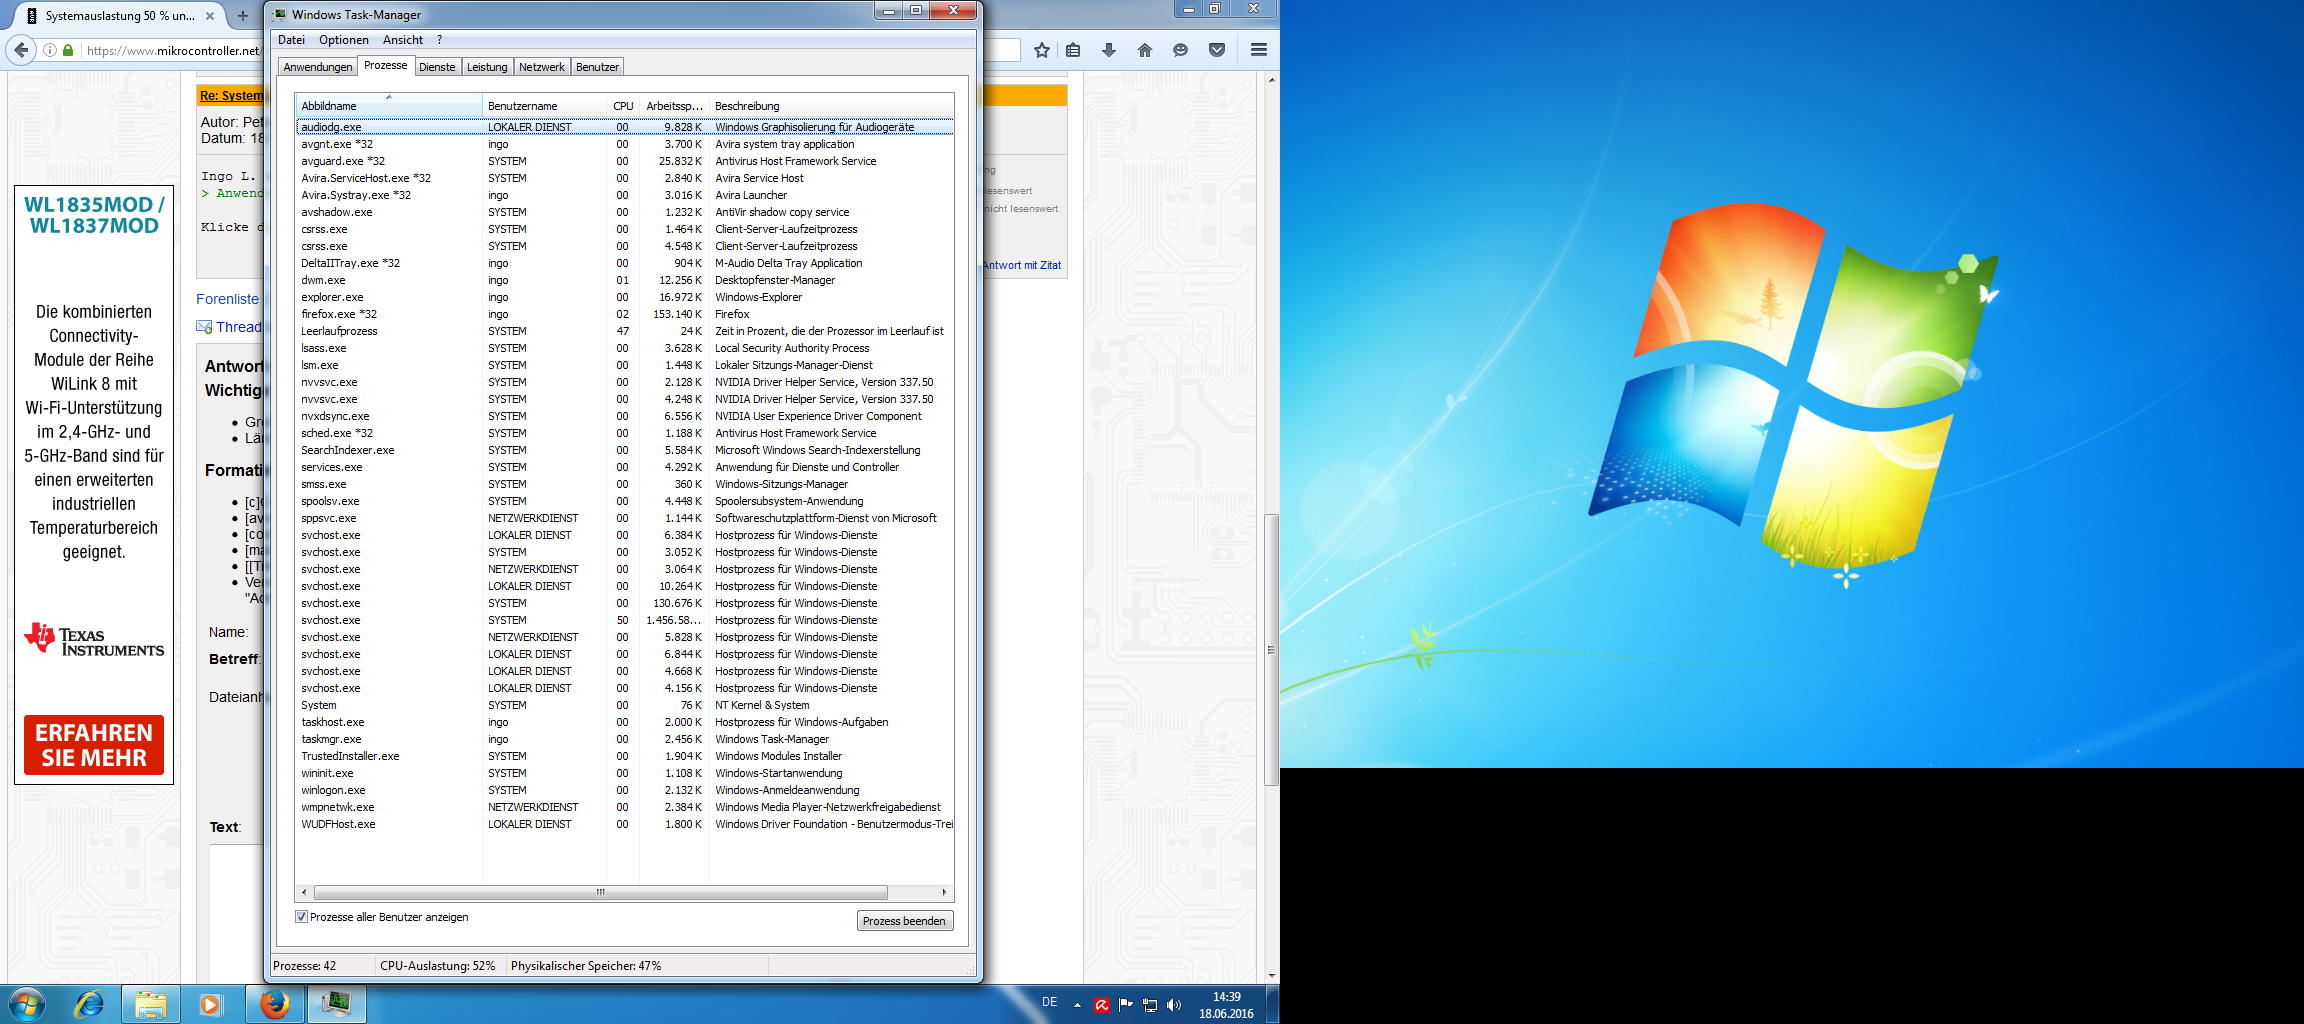Open the Windows Start menu orb
The height and width of the screenshot is (1024, 2304).
pyautogui.click(x=27, y=1003)
